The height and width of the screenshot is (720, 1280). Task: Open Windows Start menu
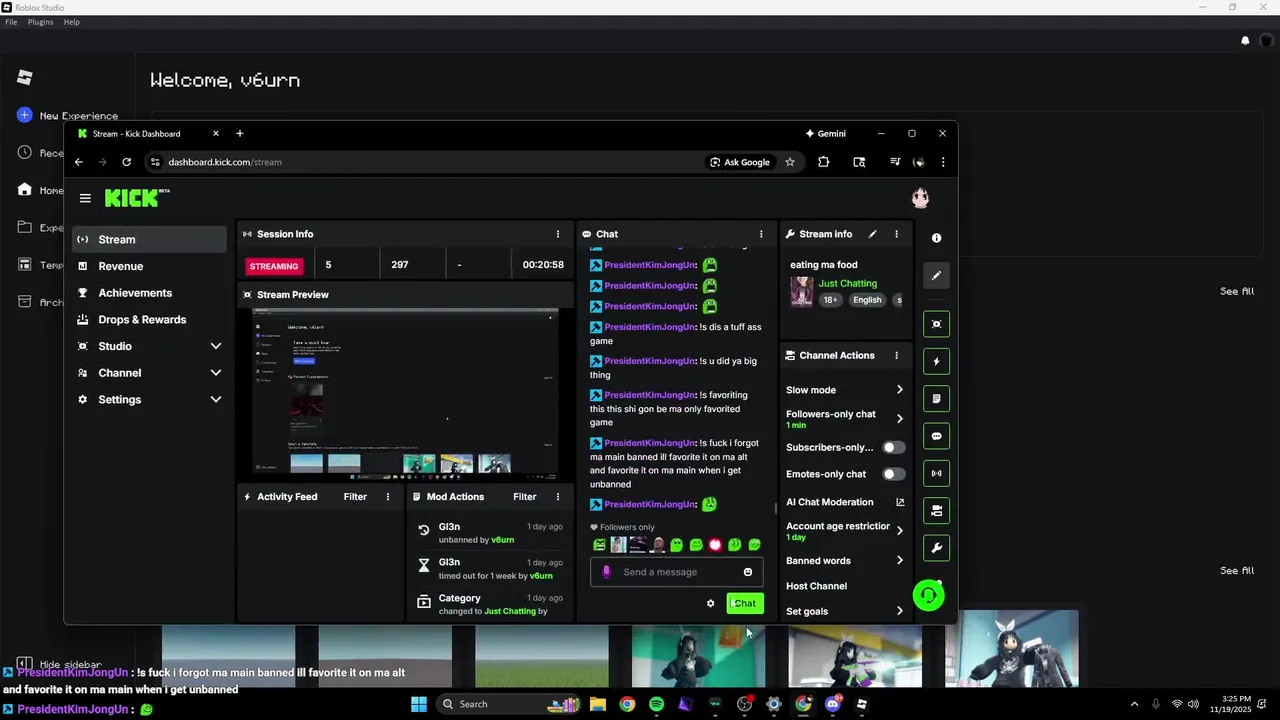(419, 704)
